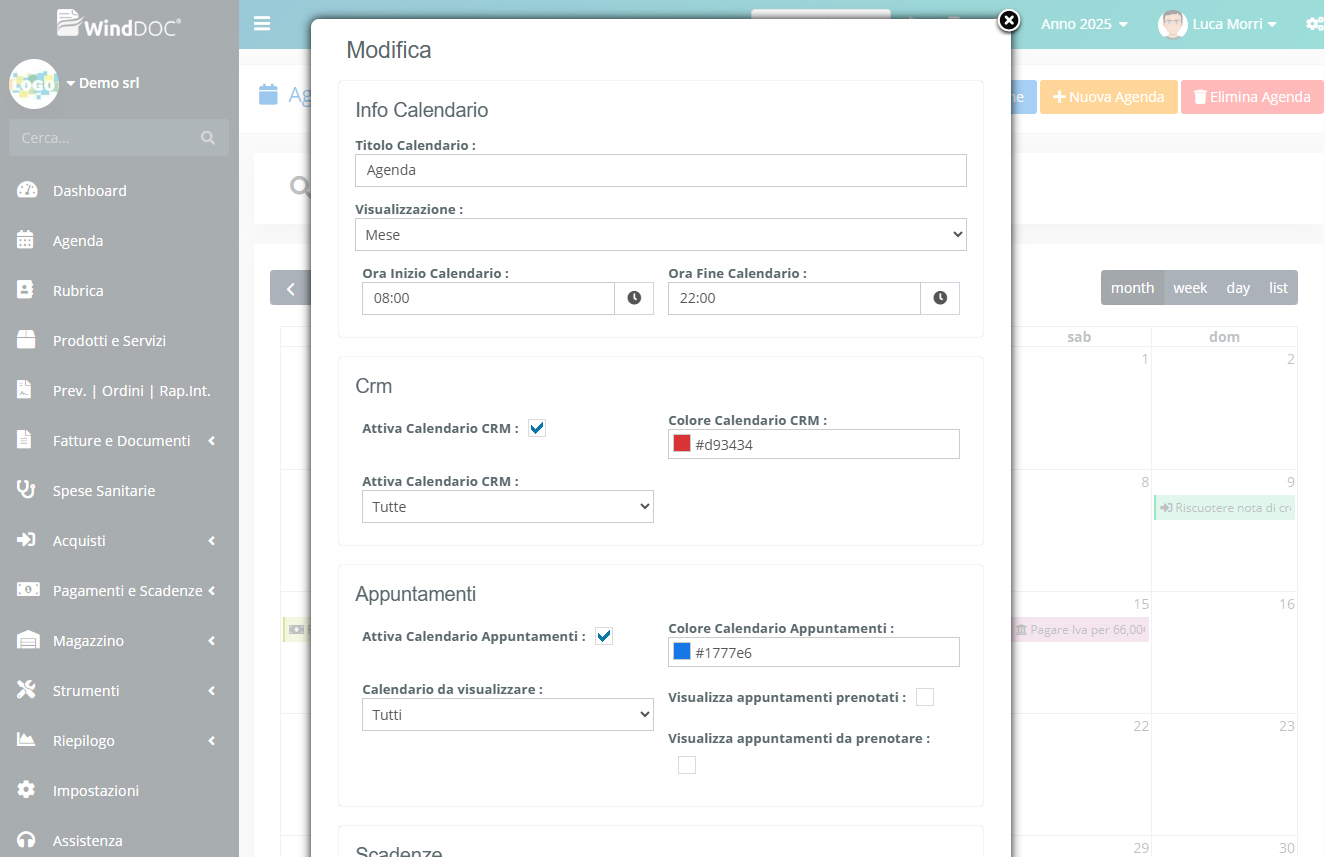Click the Nuova Agenda button
The height and width of the screenshot is (857, 1325).
(1108, 97)
